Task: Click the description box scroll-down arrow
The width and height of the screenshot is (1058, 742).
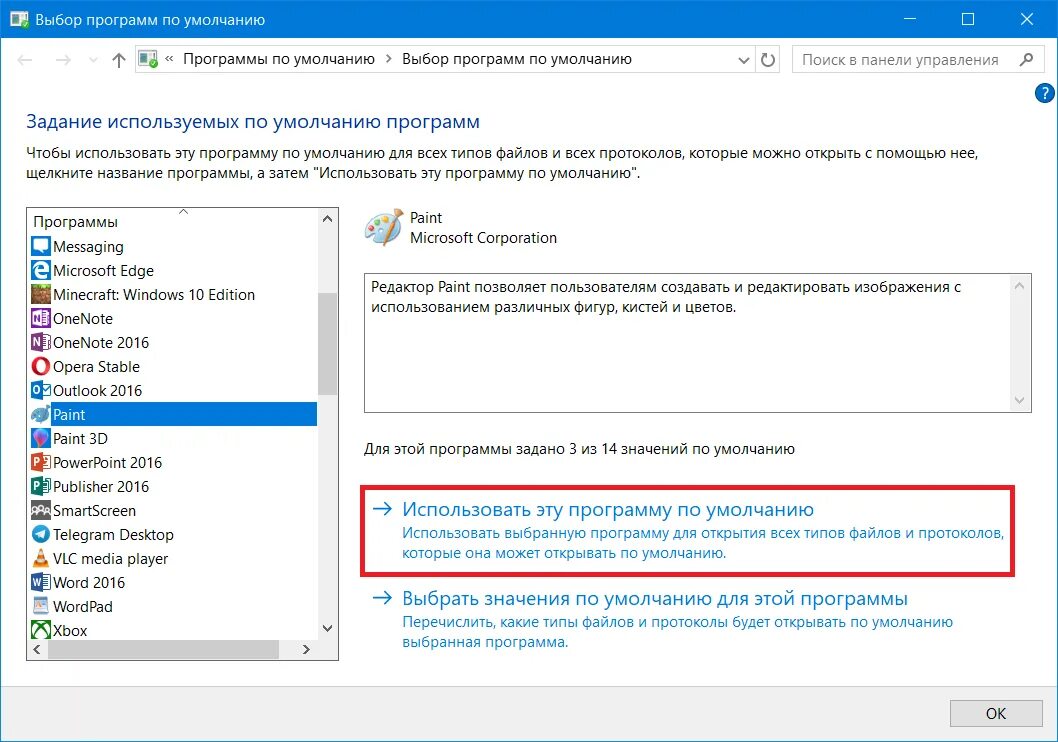Action: point(1019,401)
